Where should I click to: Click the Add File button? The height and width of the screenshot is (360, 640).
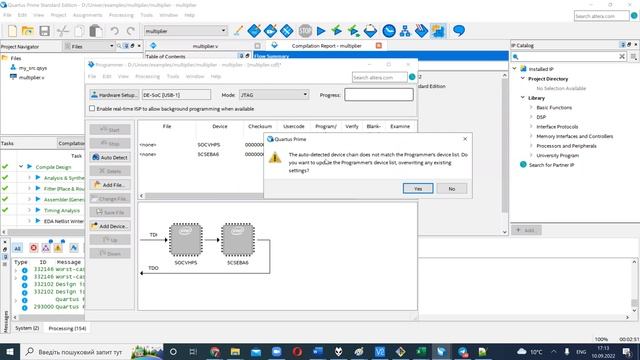(x=110, y=185)
